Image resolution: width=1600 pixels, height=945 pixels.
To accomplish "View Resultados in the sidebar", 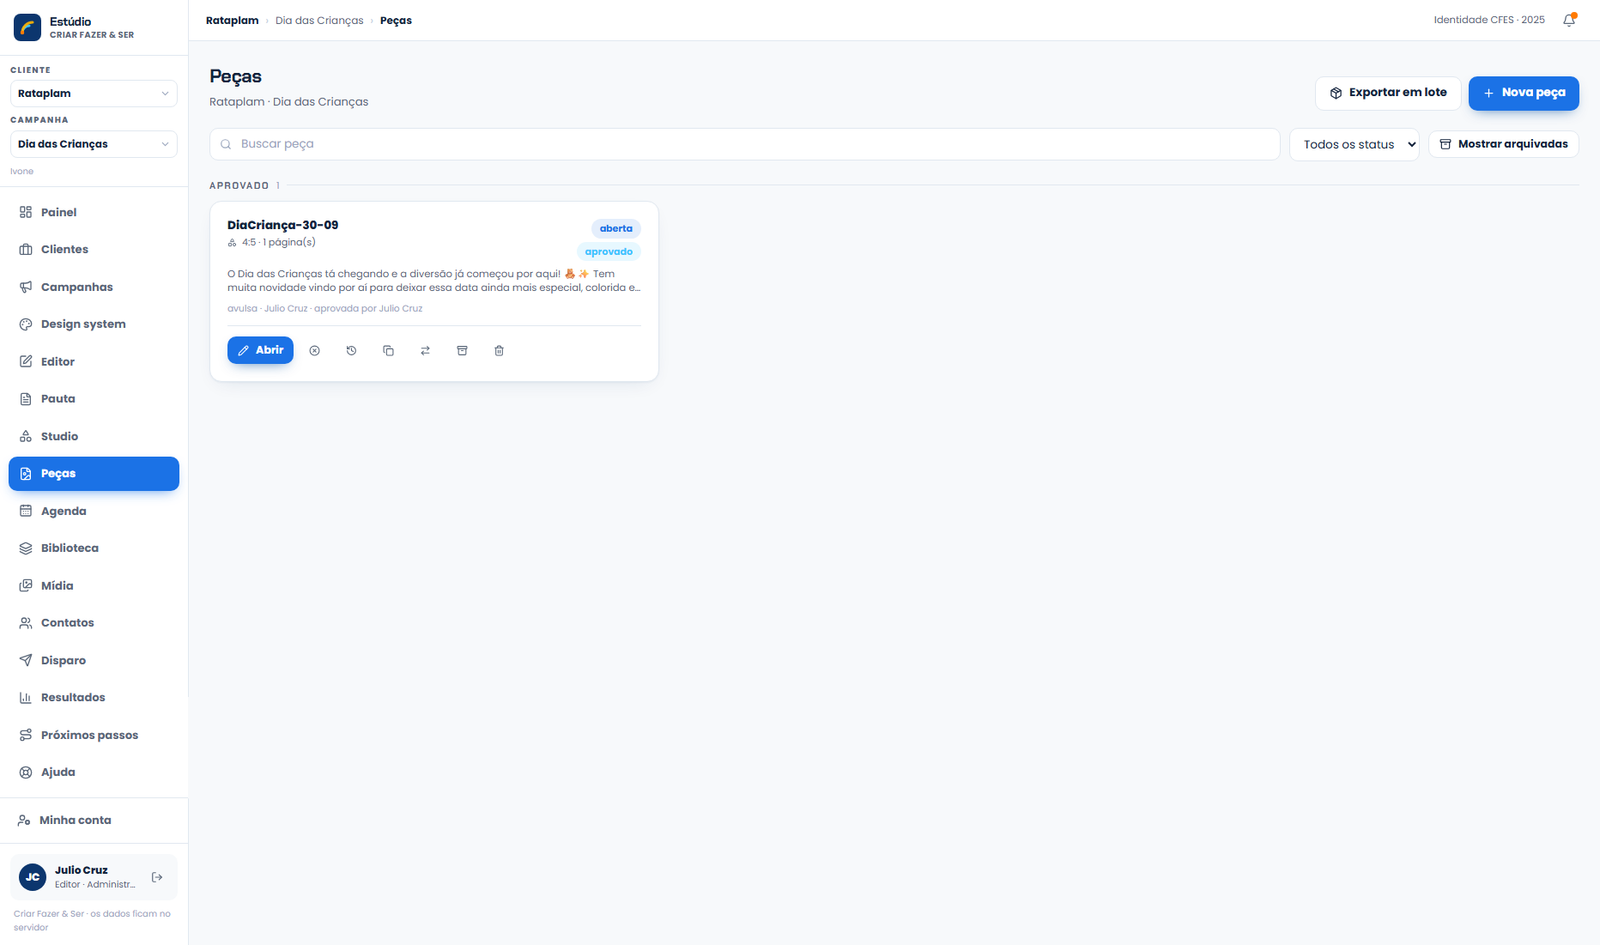I will [94, 698].
